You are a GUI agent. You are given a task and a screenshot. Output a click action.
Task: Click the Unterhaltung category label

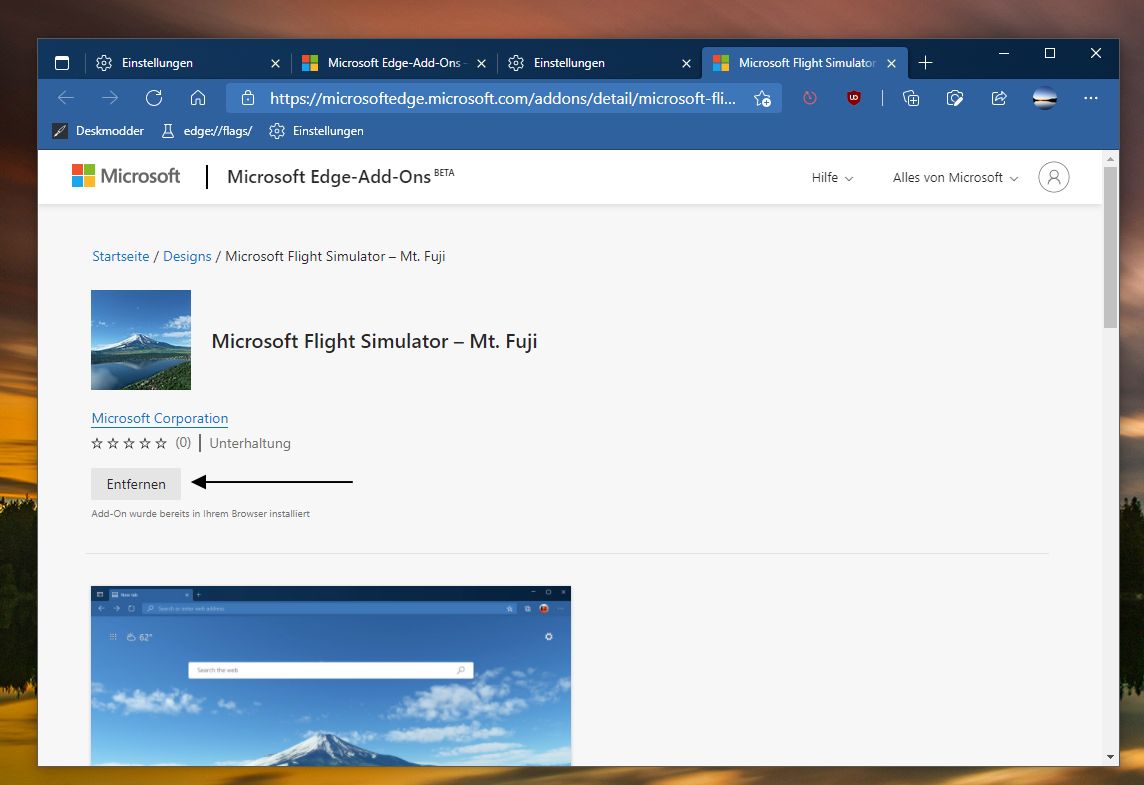(250, 443)
